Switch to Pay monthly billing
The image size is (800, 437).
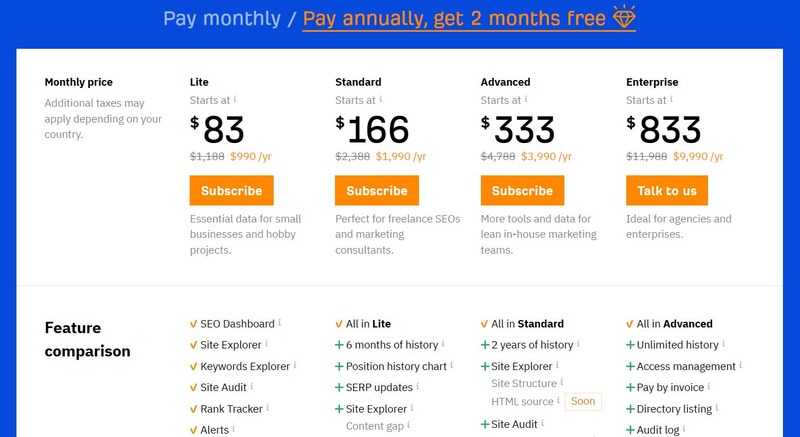click(222, 19)
